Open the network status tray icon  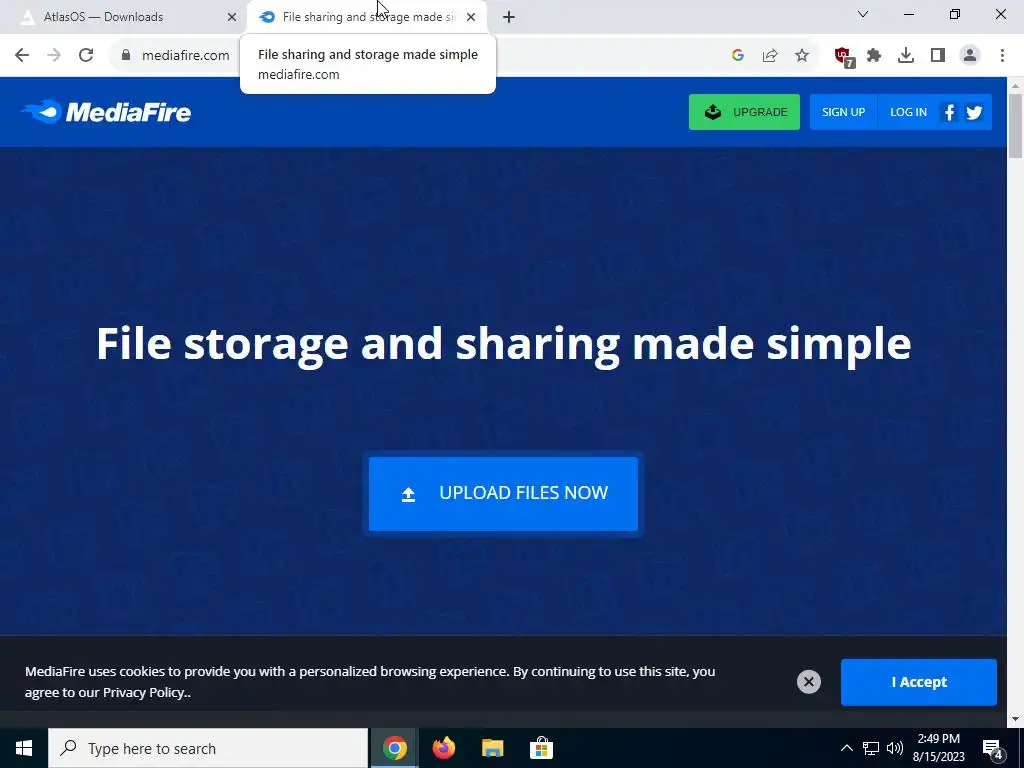point(871,748)
